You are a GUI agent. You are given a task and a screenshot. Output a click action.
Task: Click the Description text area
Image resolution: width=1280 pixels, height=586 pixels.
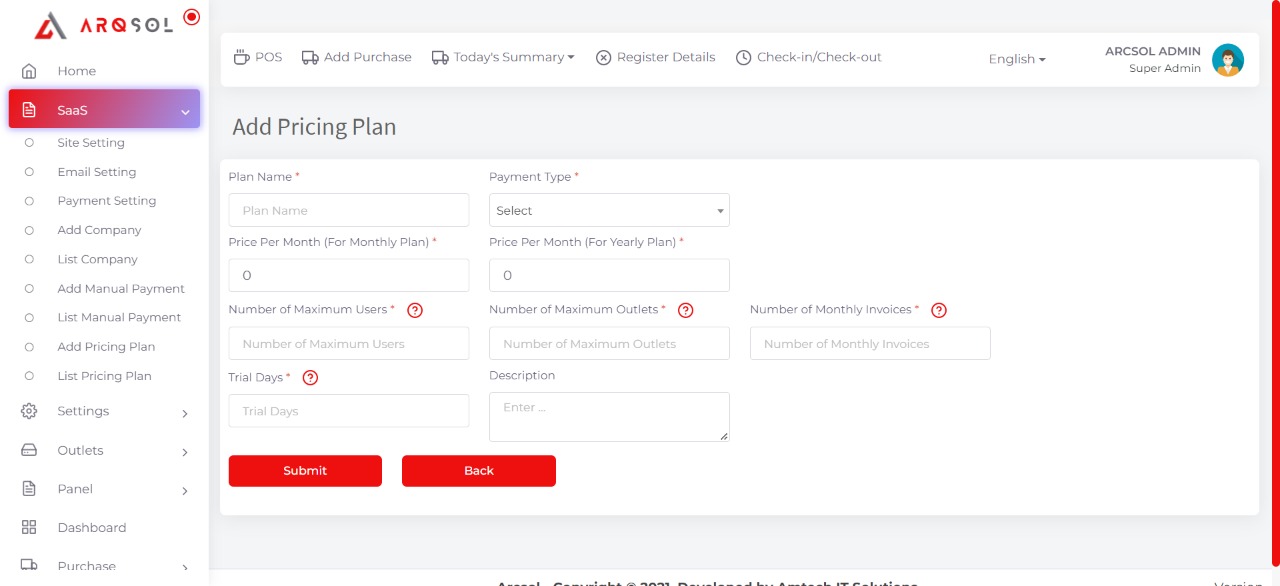point(608,416)
